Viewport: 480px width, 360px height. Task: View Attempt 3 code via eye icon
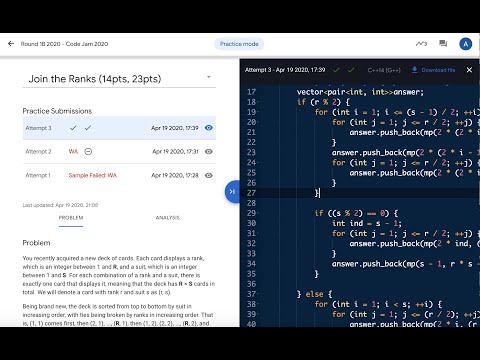pyautogui.click(x=209, y=128)
